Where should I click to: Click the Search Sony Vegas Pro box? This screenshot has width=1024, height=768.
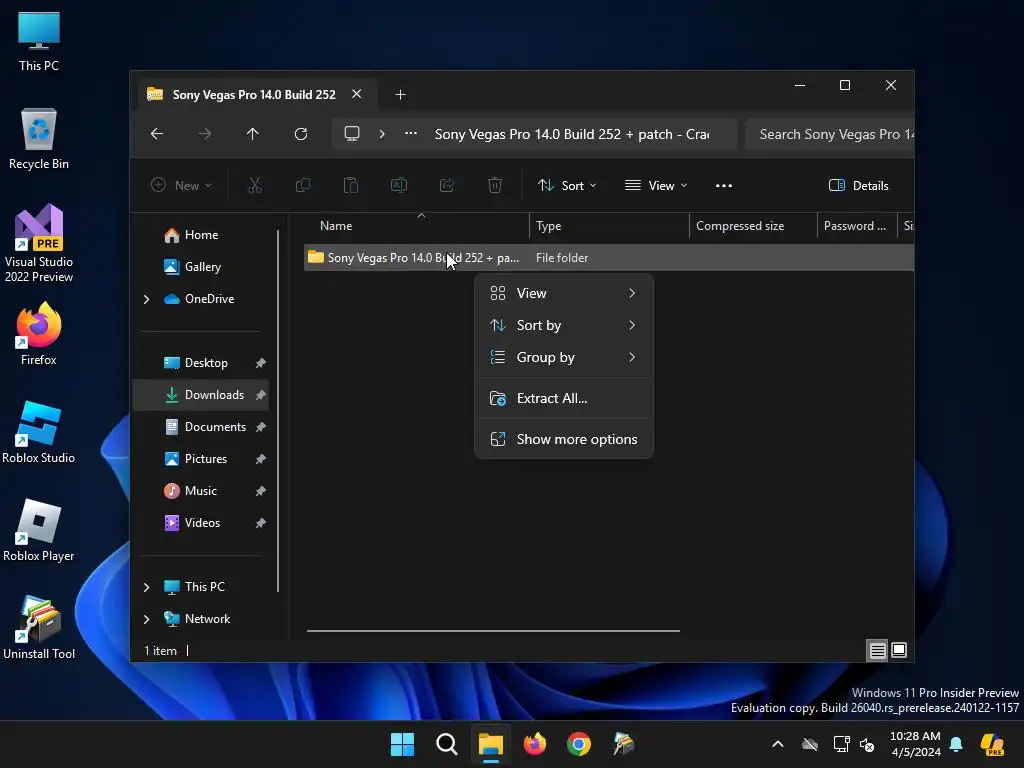(830, 134)
